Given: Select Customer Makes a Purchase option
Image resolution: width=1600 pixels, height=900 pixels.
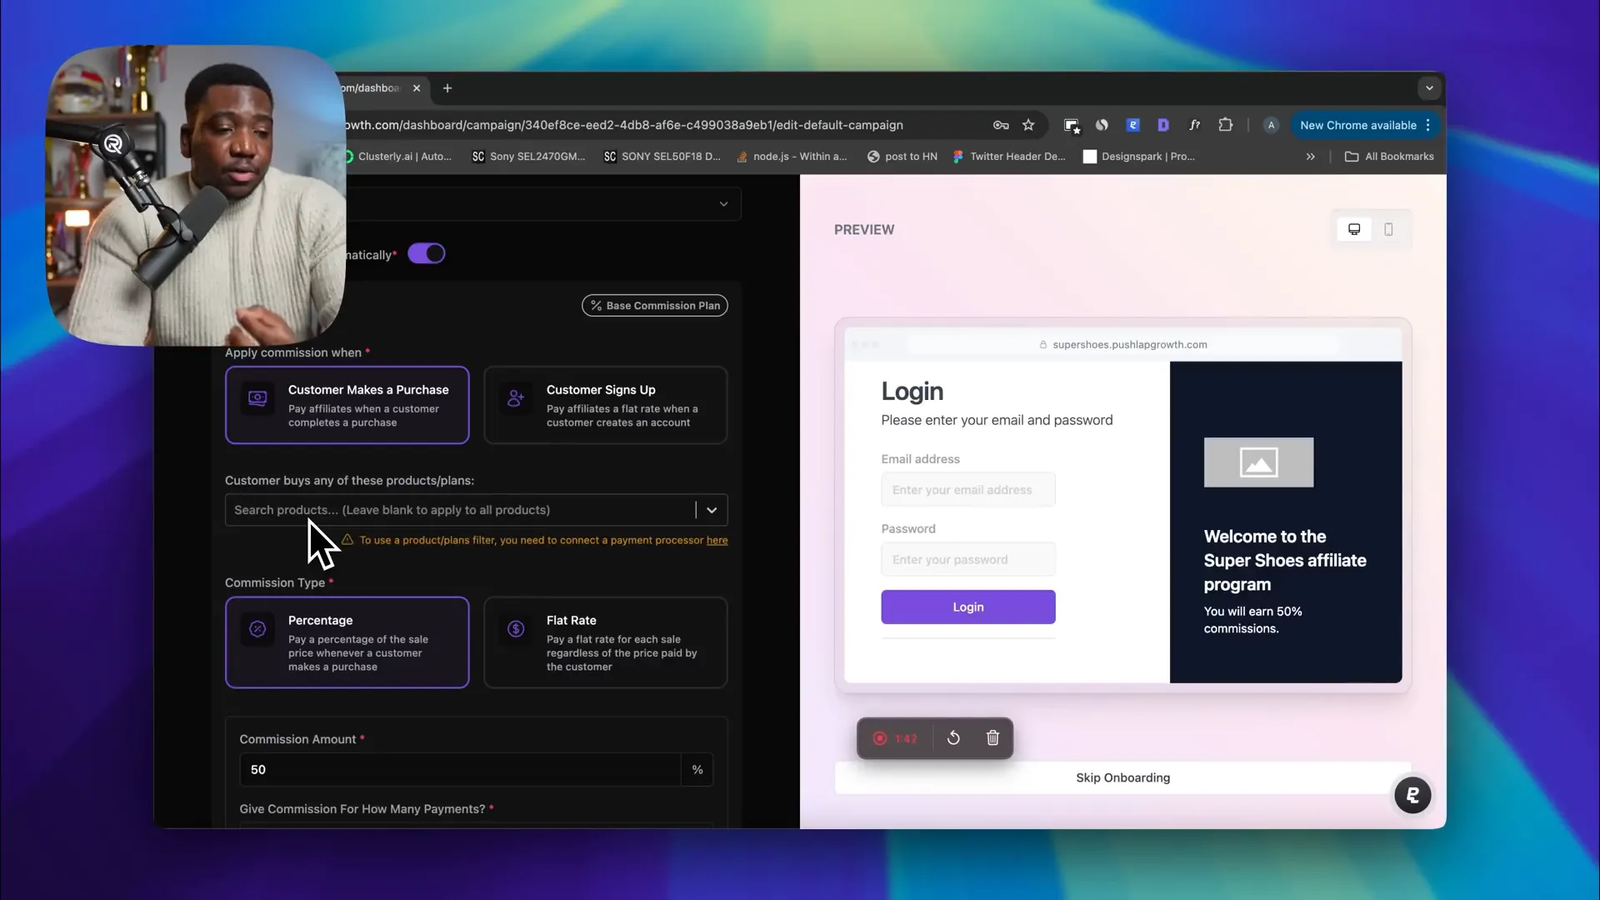Looking at the screenshot, I should point(347,405).
